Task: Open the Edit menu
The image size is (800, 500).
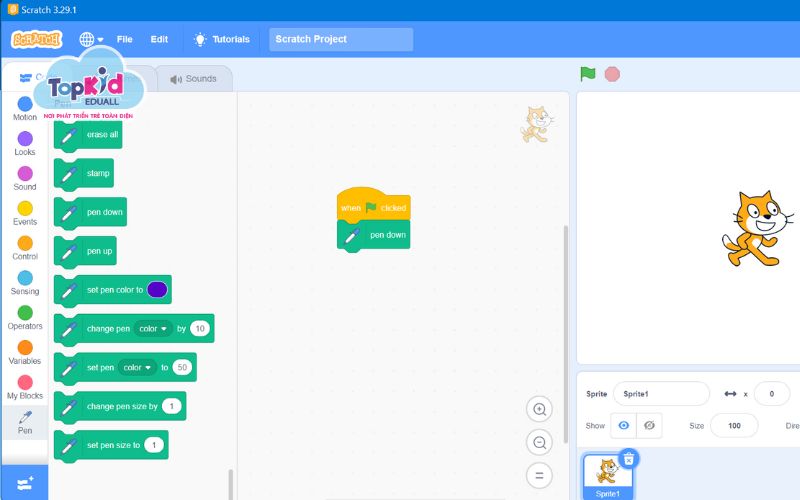Action: 159,39
